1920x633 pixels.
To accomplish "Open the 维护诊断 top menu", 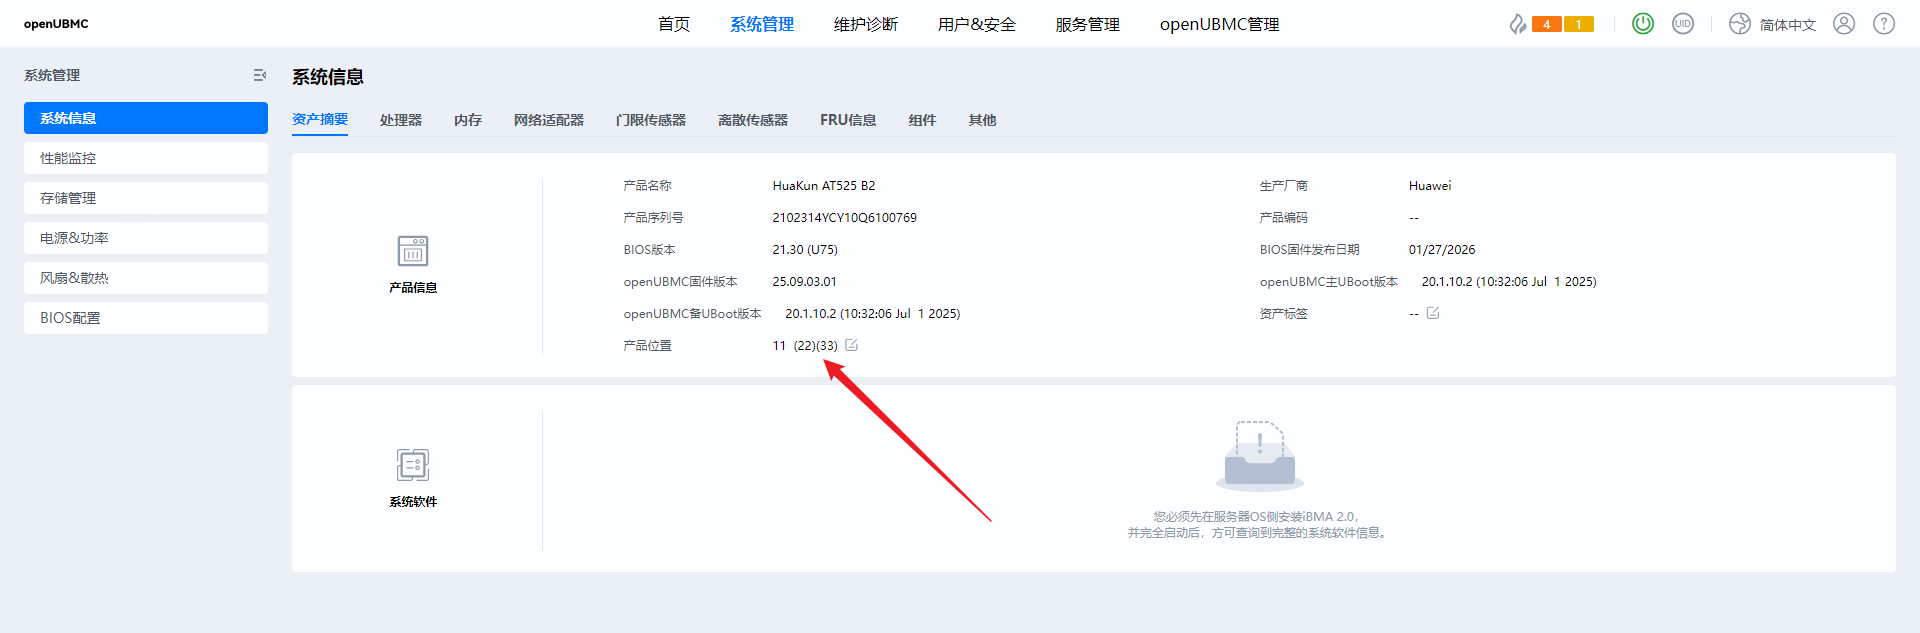I will pyautogui.click(x=865, y=24).
